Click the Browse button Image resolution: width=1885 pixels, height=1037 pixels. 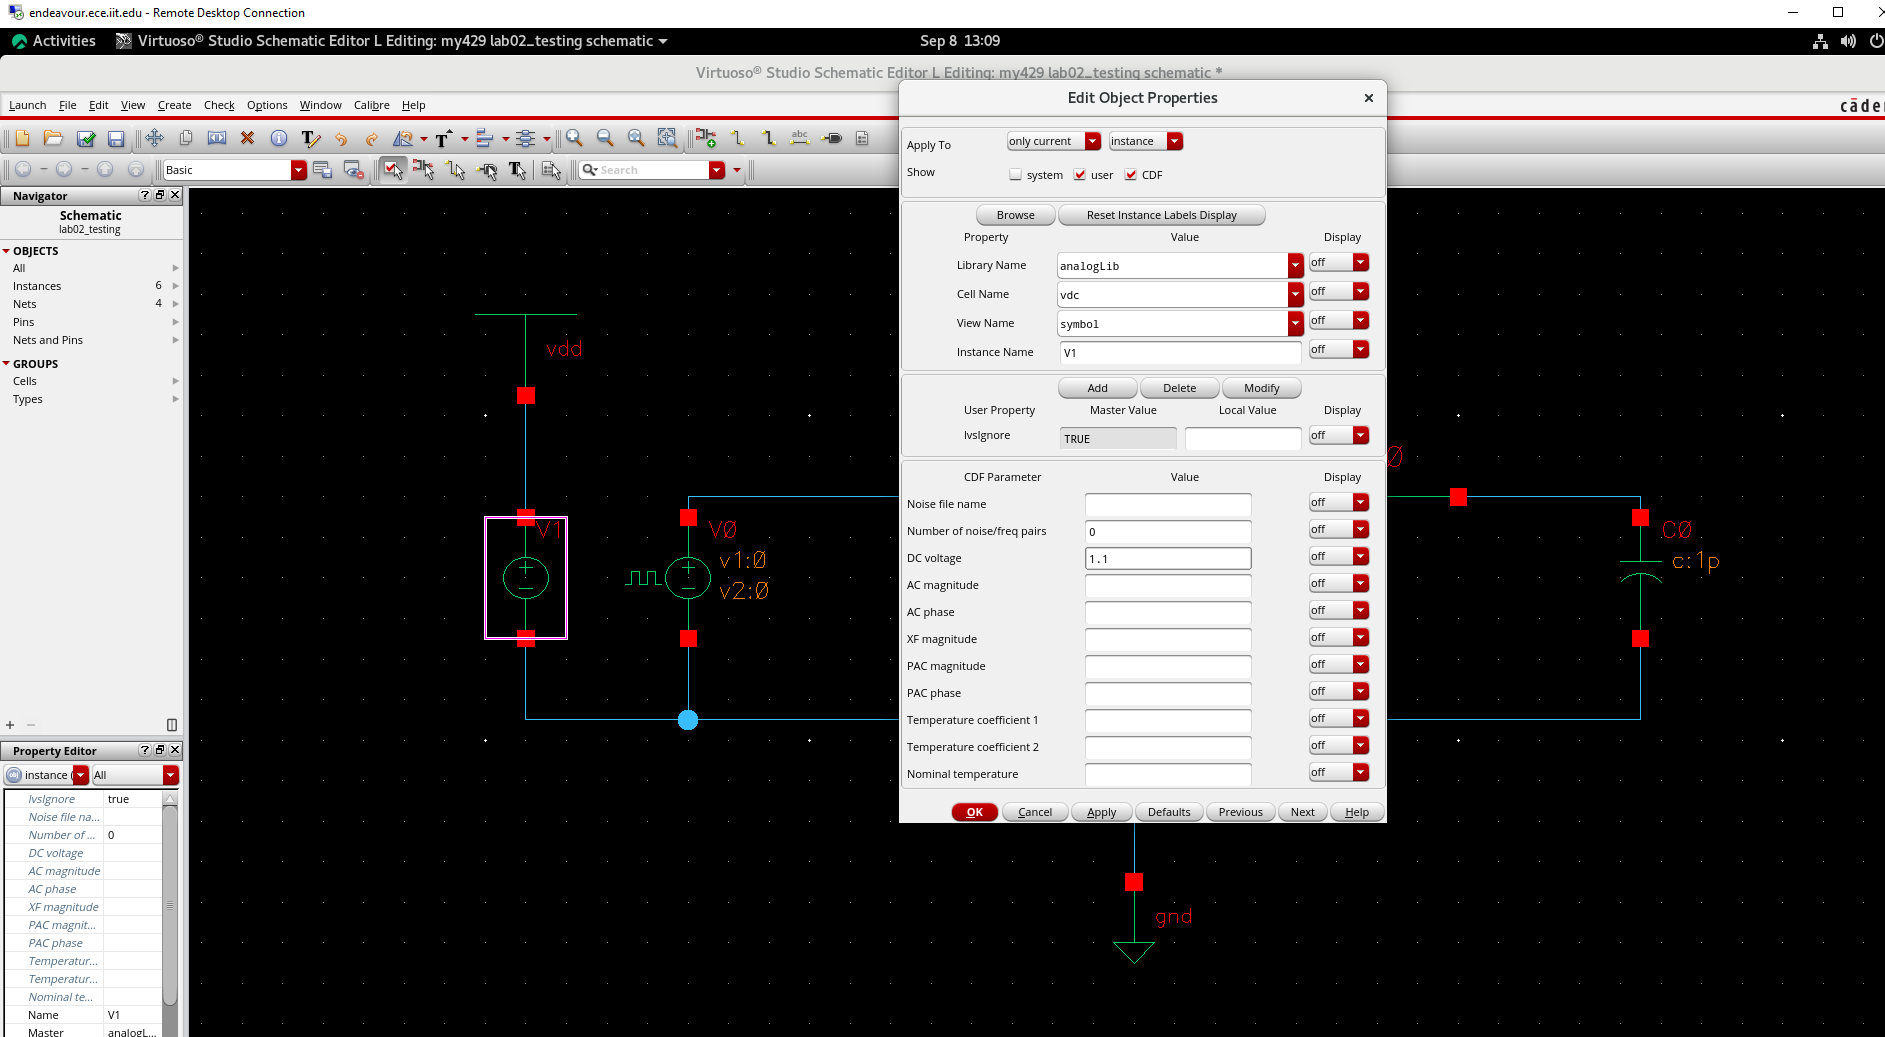click(x=1015, y=215)
